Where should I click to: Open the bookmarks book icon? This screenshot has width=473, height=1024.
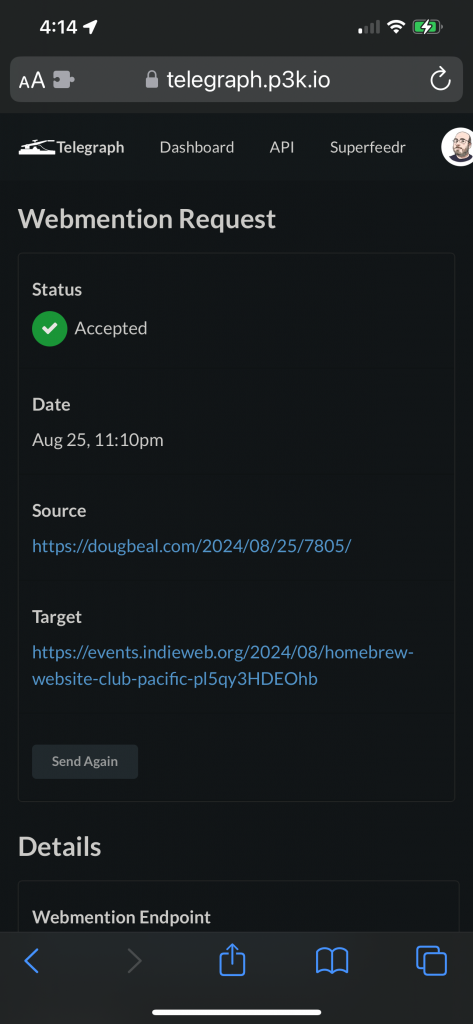[332, 961]
